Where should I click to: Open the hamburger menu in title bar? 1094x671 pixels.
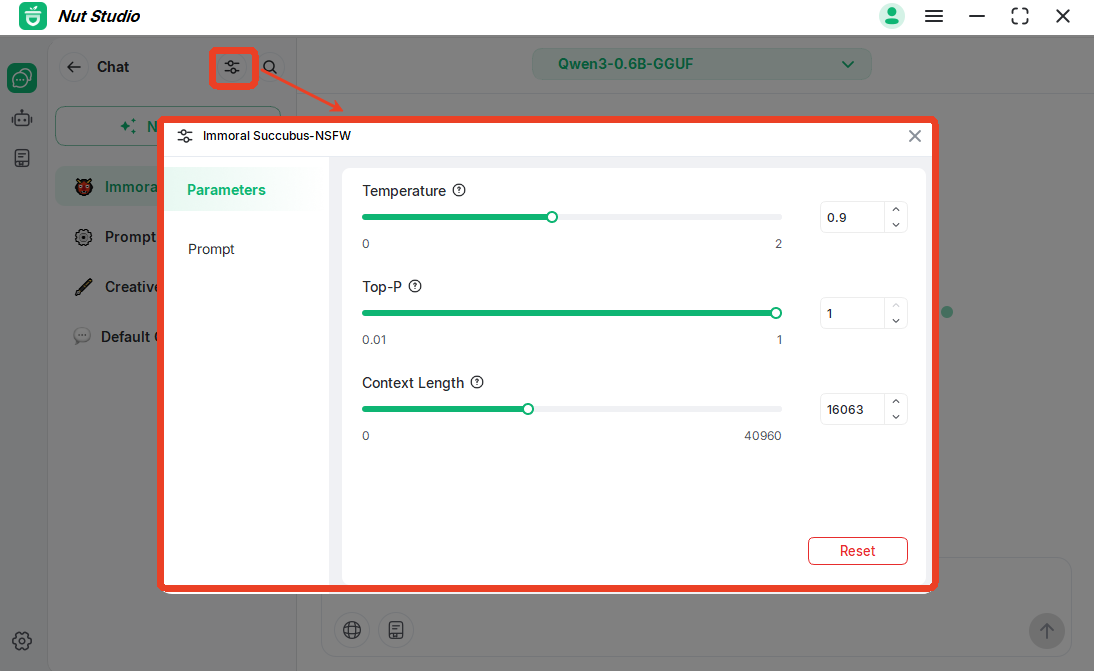tap(934, 16)
